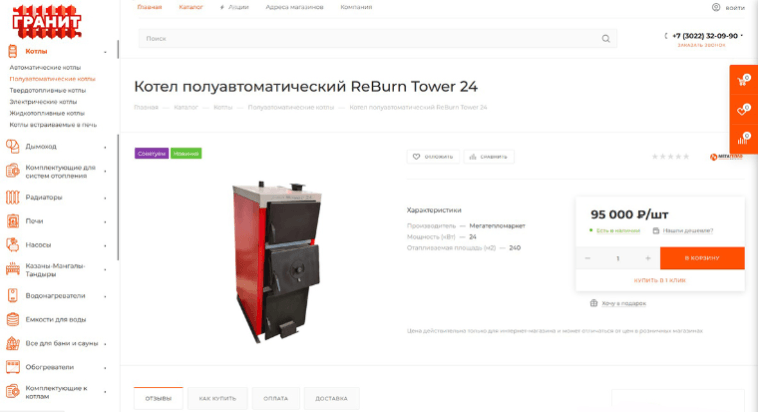This screenshot has width=758, height=413.
Task: Click the Радиаторы category icon
Action: (x=13, y=197)
